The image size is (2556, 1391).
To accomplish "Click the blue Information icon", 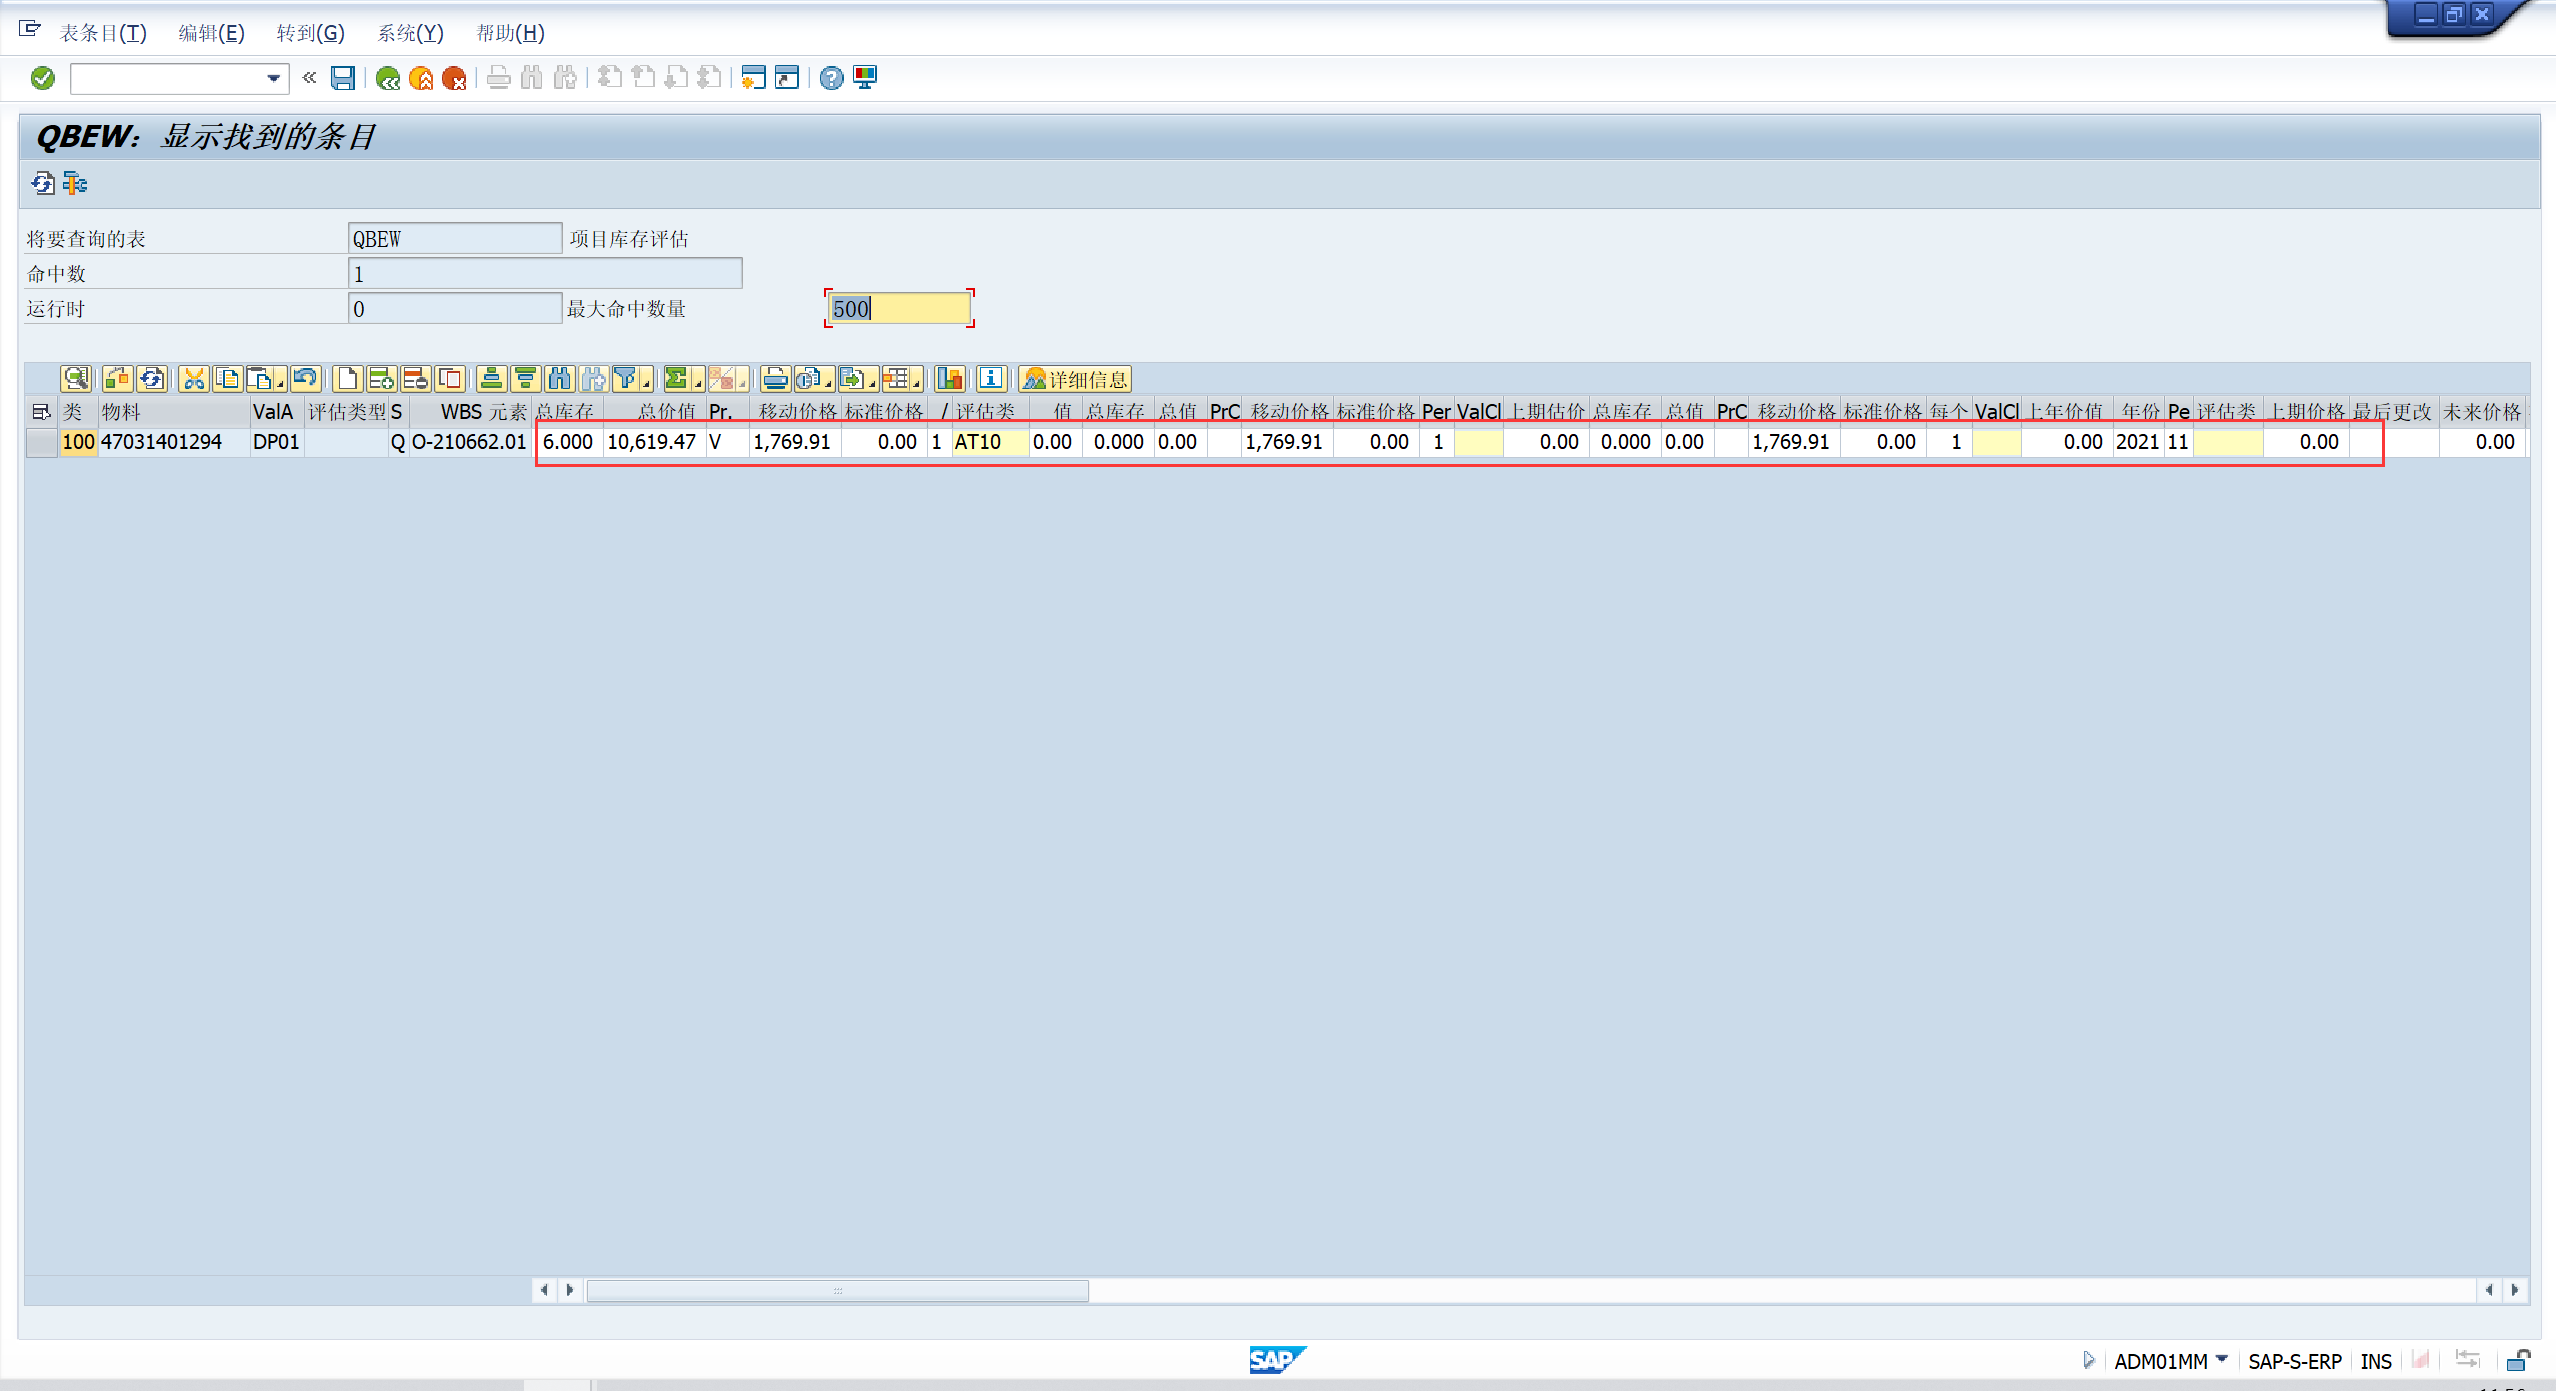I will 990,379.
